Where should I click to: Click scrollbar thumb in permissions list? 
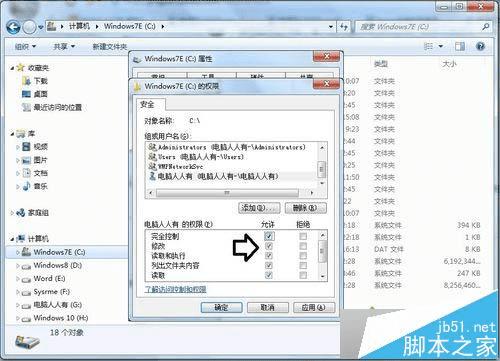(x=322, y=251)
